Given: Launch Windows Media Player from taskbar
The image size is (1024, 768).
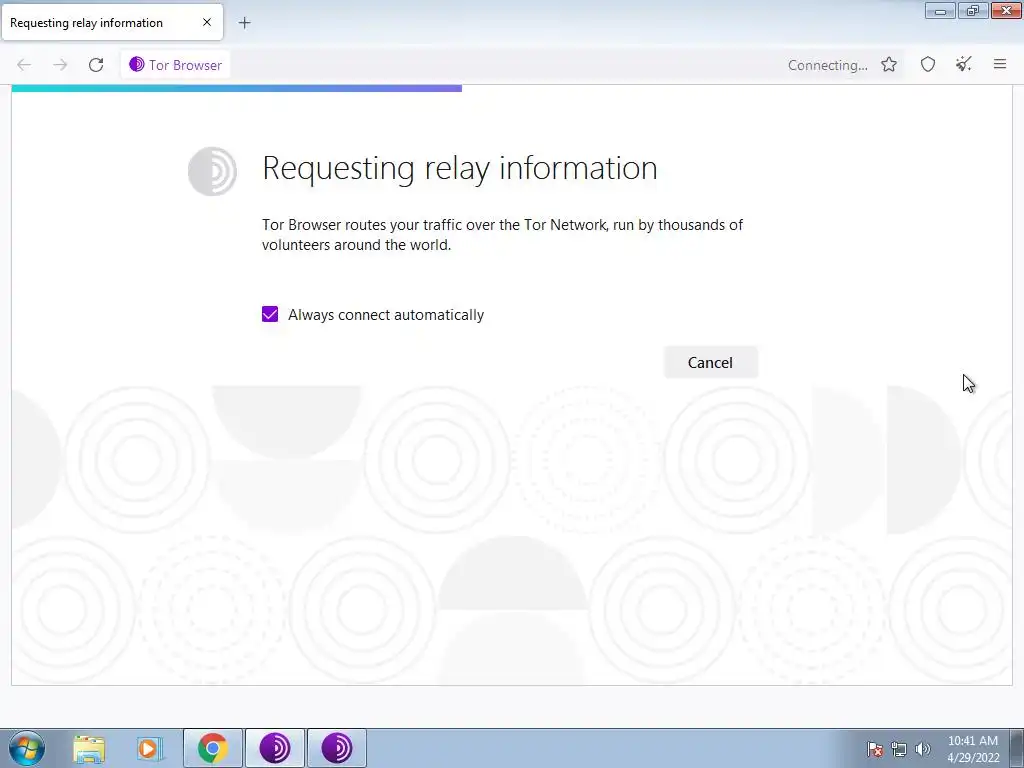Looking at the screenshot, I should click(149, 748).
